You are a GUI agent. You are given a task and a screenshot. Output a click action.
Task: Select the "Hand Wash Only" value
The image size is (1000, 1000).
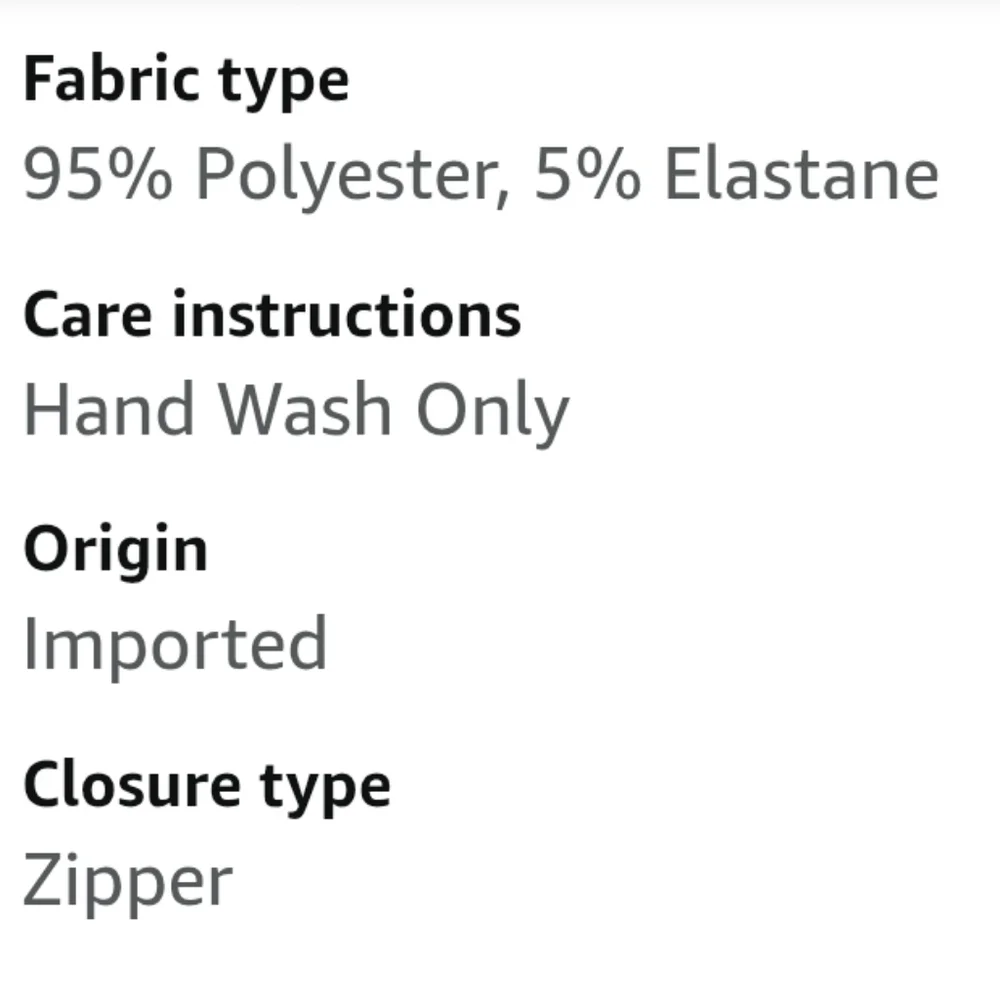click(297, 412)
